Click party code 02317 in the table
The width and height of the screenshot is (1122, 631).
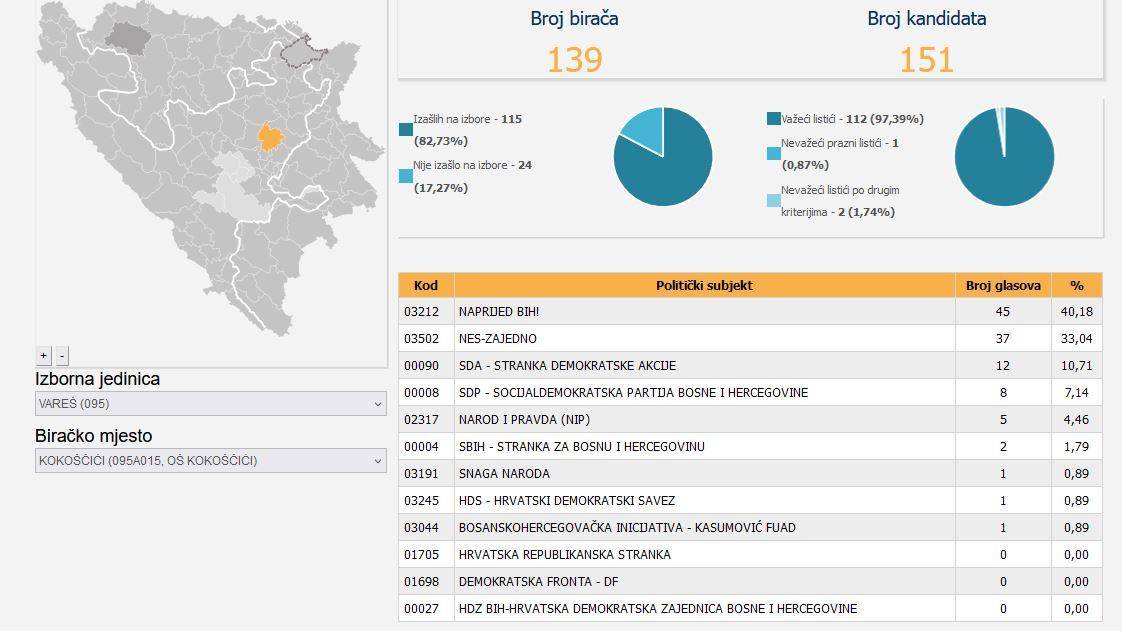[x=421, y=420]
